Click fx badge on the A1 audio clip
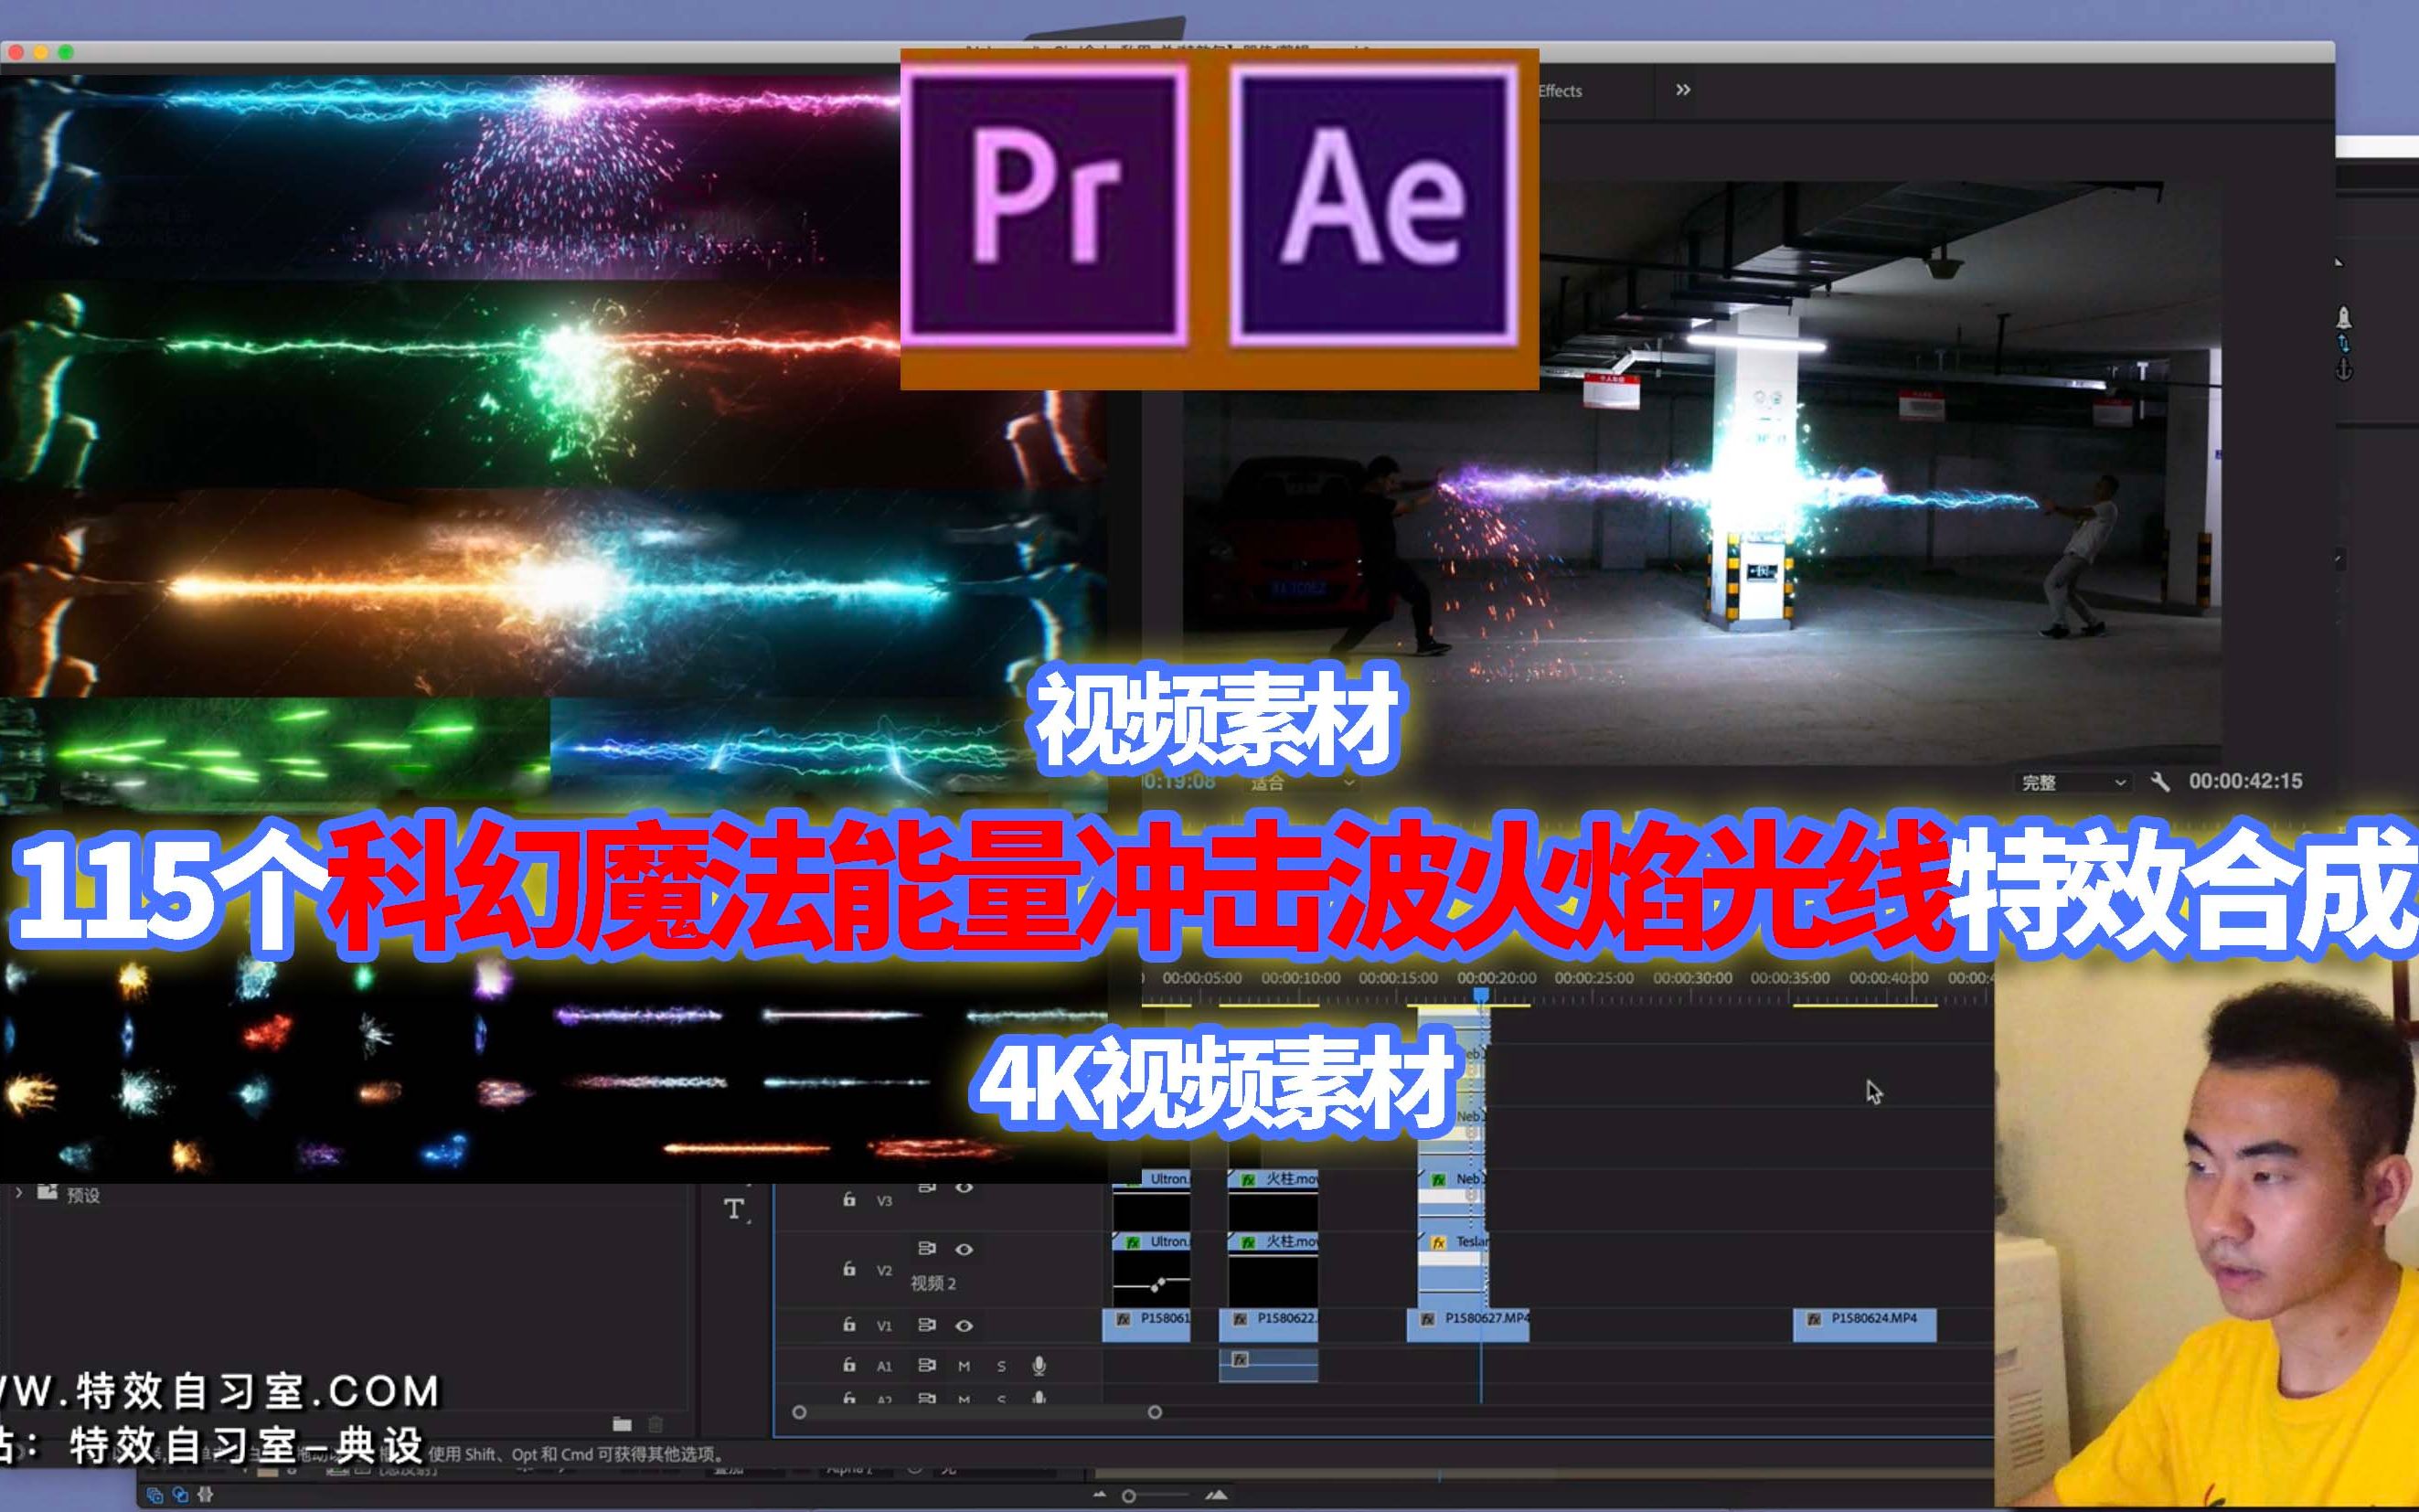Screen dimensions: 2419x1512 [1240, 1359]
